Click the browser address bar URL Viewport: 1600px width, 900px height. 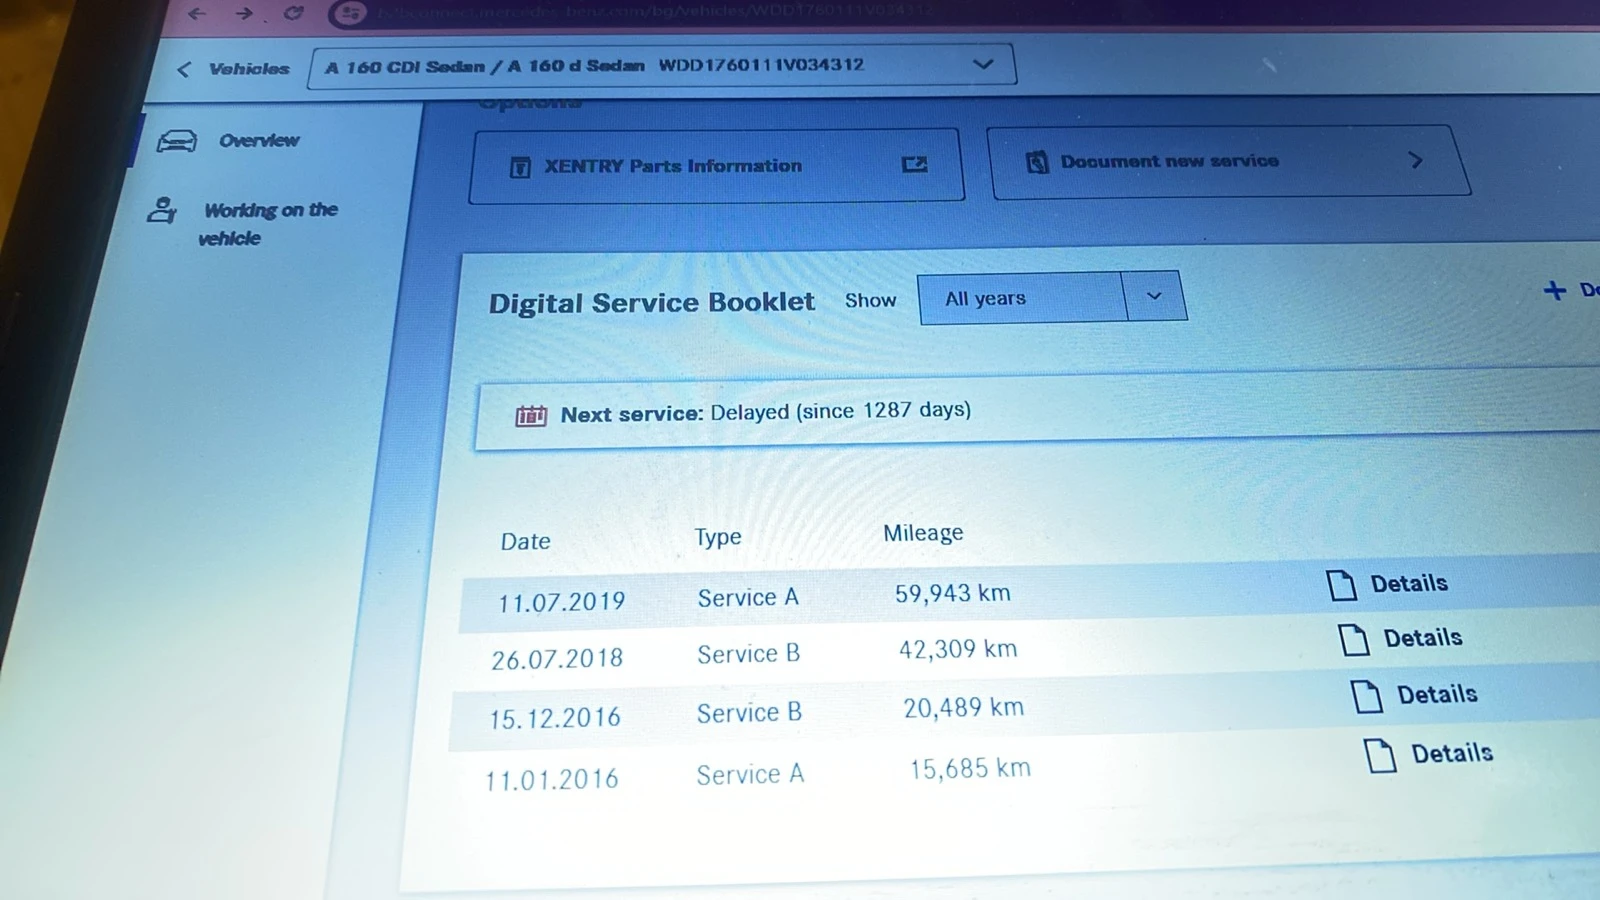[655, 12]
